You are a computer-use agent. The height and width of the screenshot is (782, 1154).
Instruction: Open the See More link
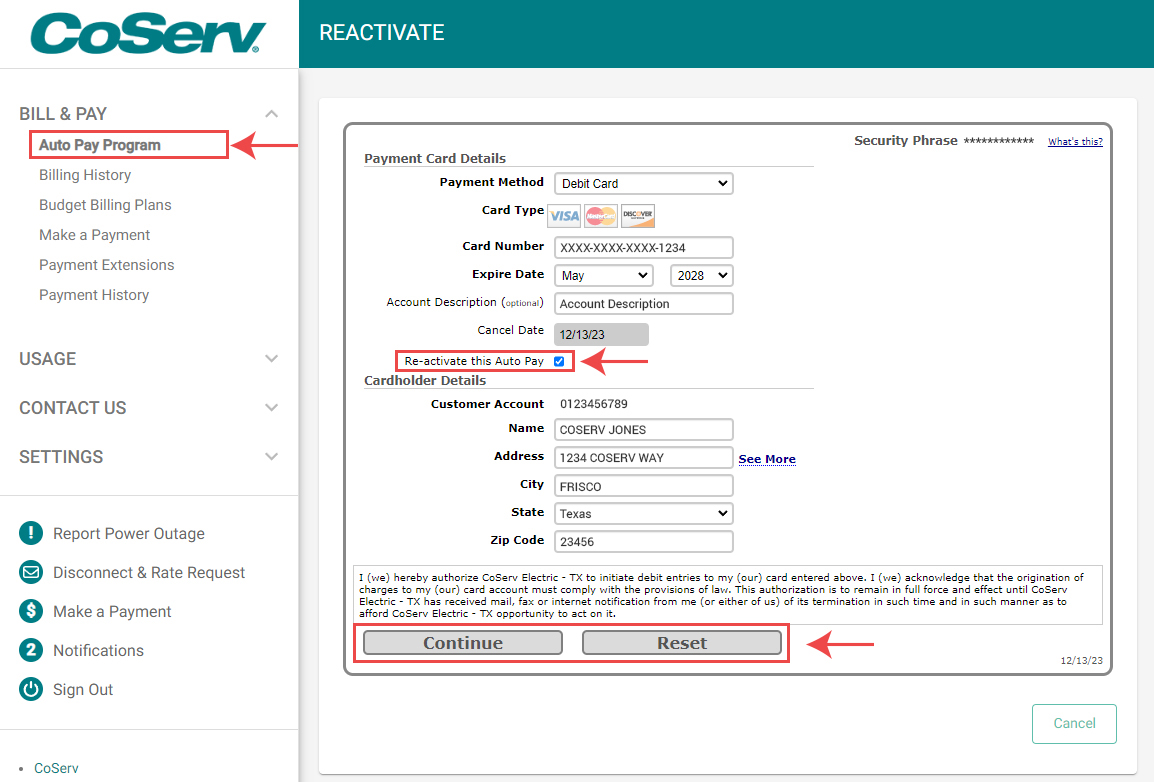[767, 458]
